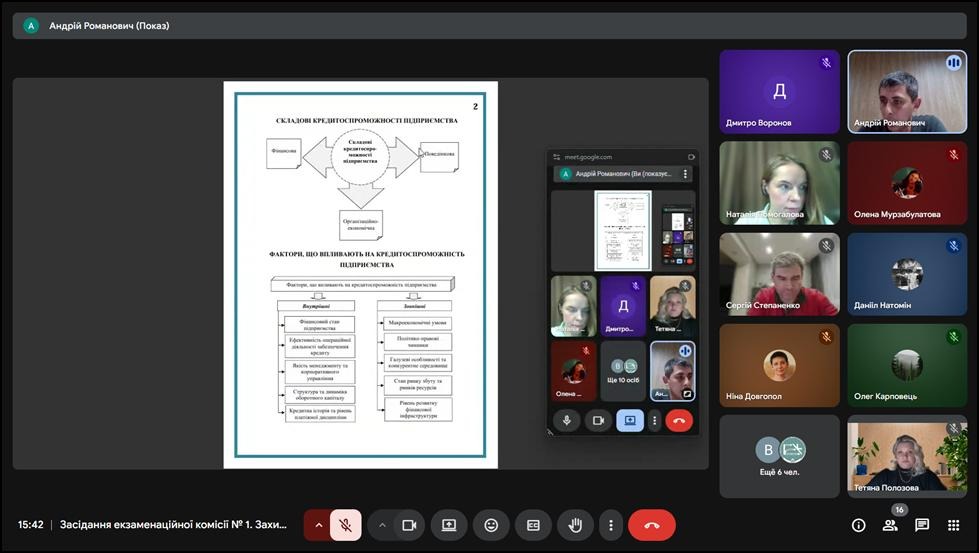The image size is (979, 553).
Task: Open the emoji reactions icon
Action: pos(491,525)
